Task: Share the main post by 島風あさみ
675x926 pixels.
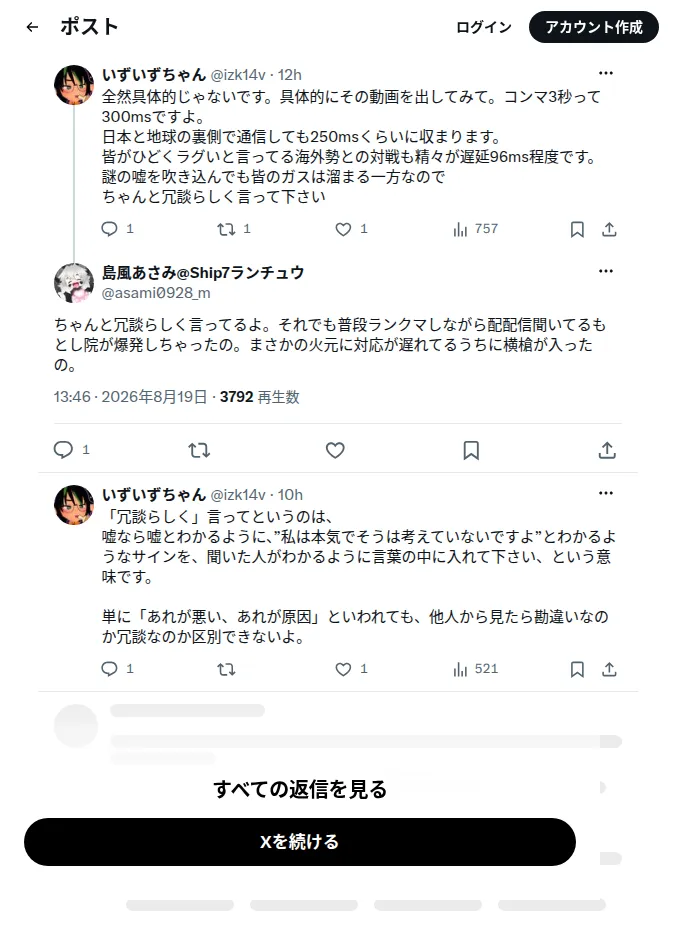Action: point(607,450)
